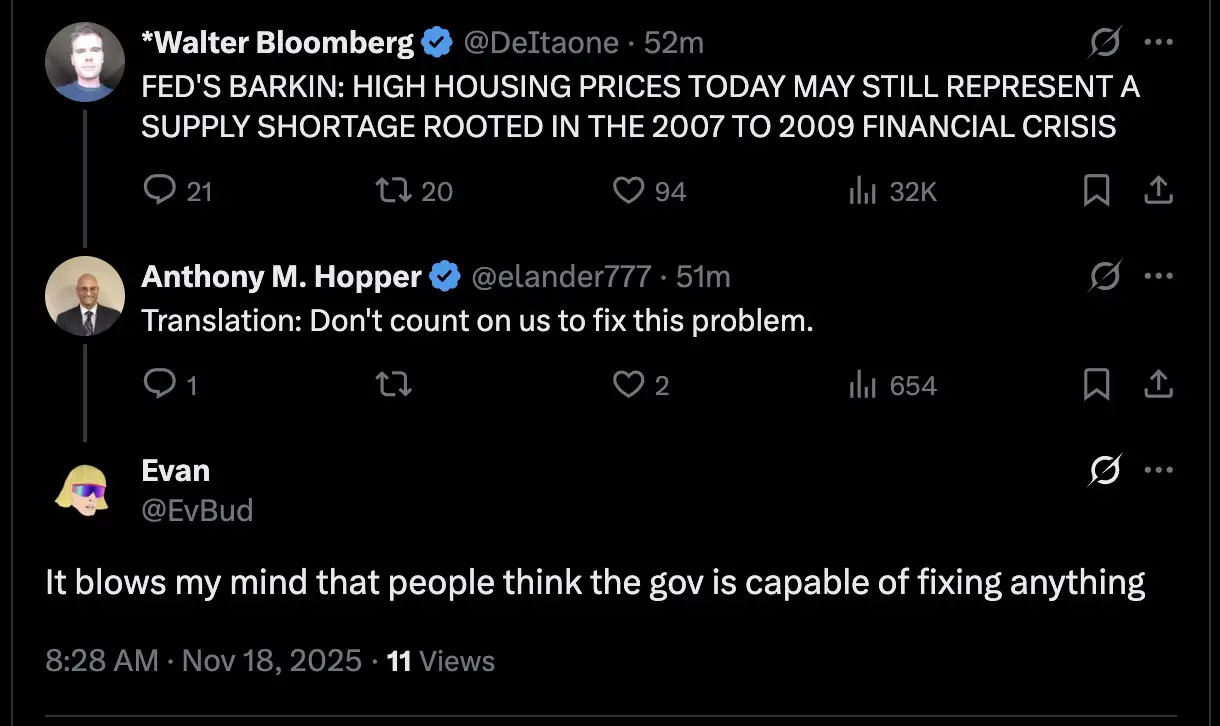The width and height of the screenshot is (1220, 726).
Task: Reply to Walter Bloomberg's tweet
Action: coord(161,190)
